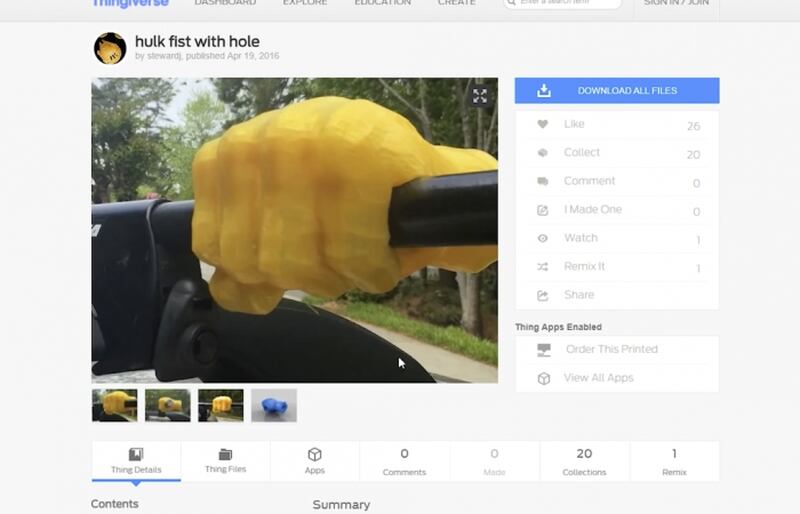The height and width of the screenshot is (514, 800).
Task: Click the Comment row label
Action: [x=589, y=181]
